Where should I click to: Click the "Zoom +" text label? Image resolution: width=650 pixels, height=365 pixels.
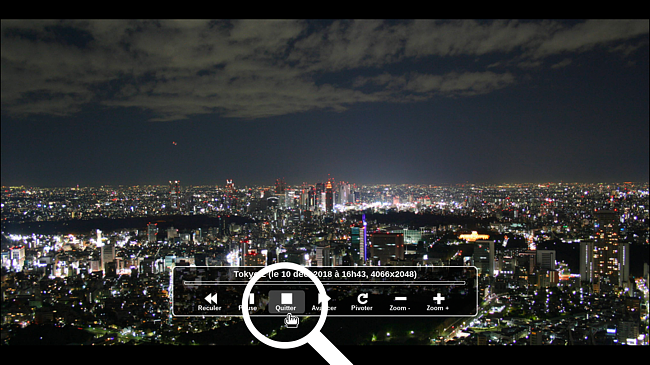(438, 308)
